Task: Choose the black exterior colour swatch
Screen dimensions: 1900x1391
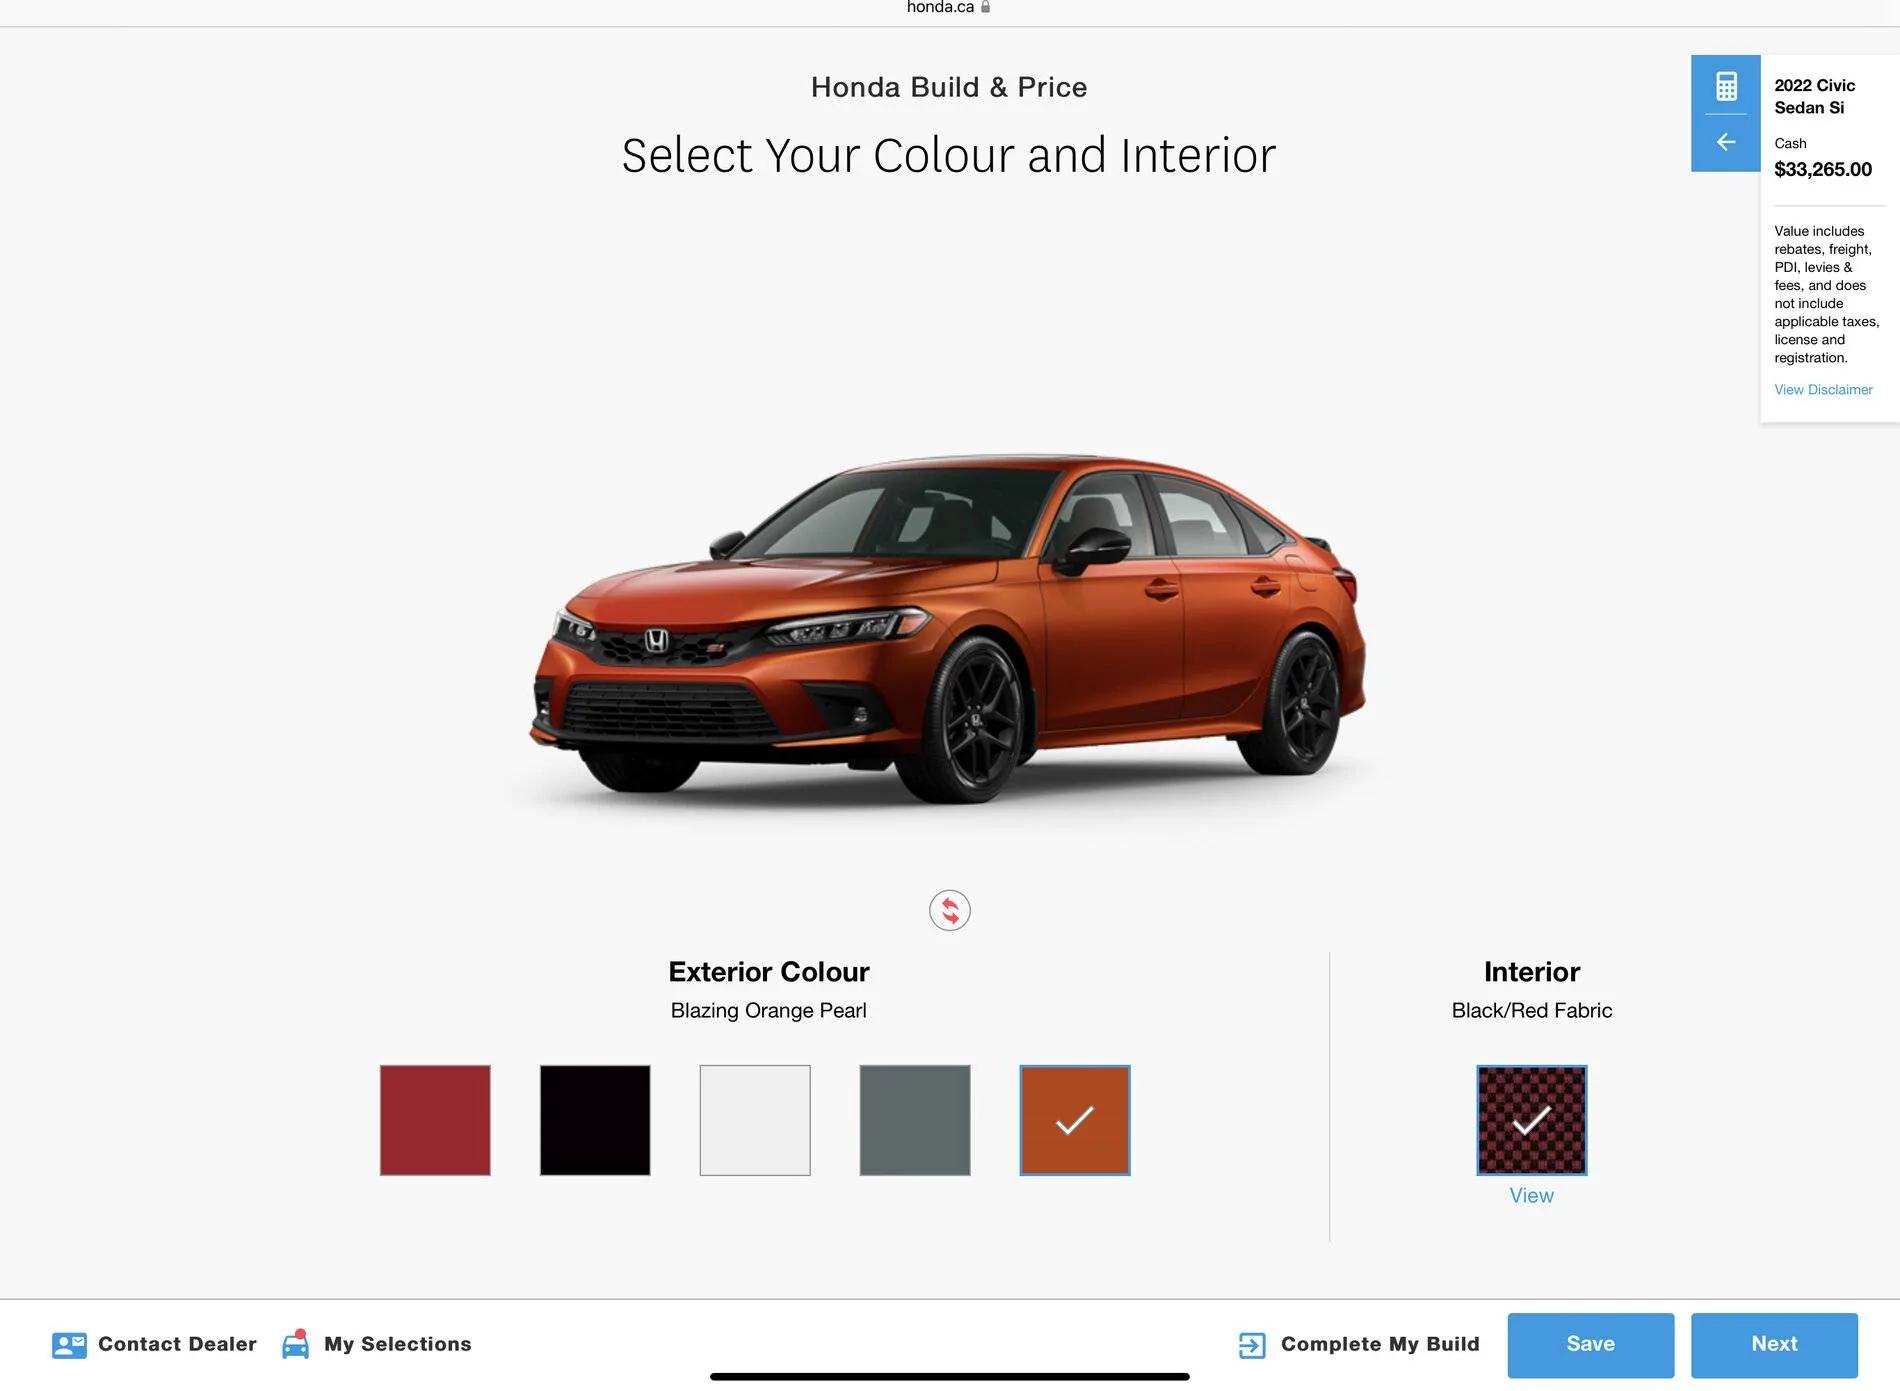Action: tap(595, 1120)
